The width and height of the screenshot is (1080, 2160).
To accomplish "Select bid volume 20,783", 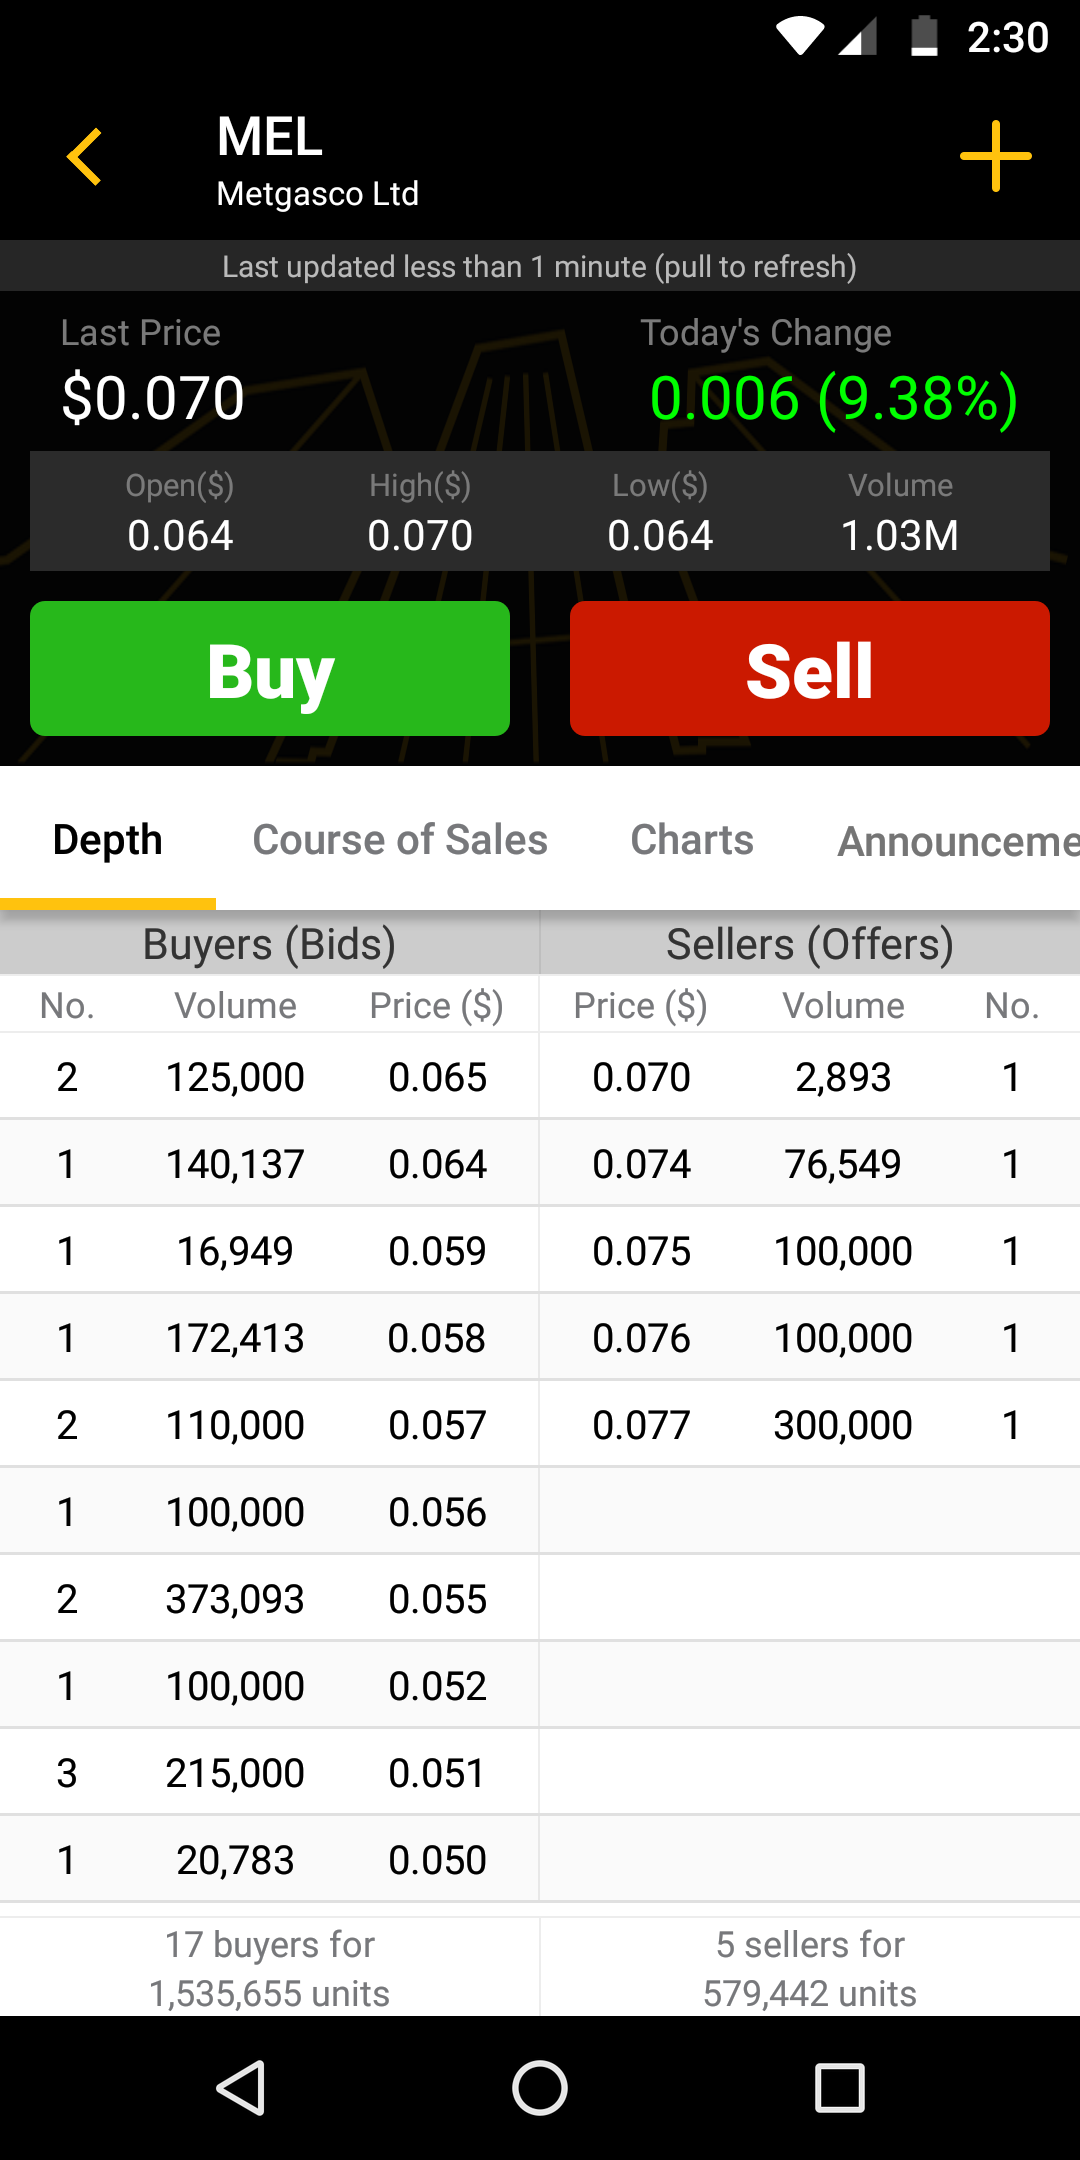I will 235,1860.
